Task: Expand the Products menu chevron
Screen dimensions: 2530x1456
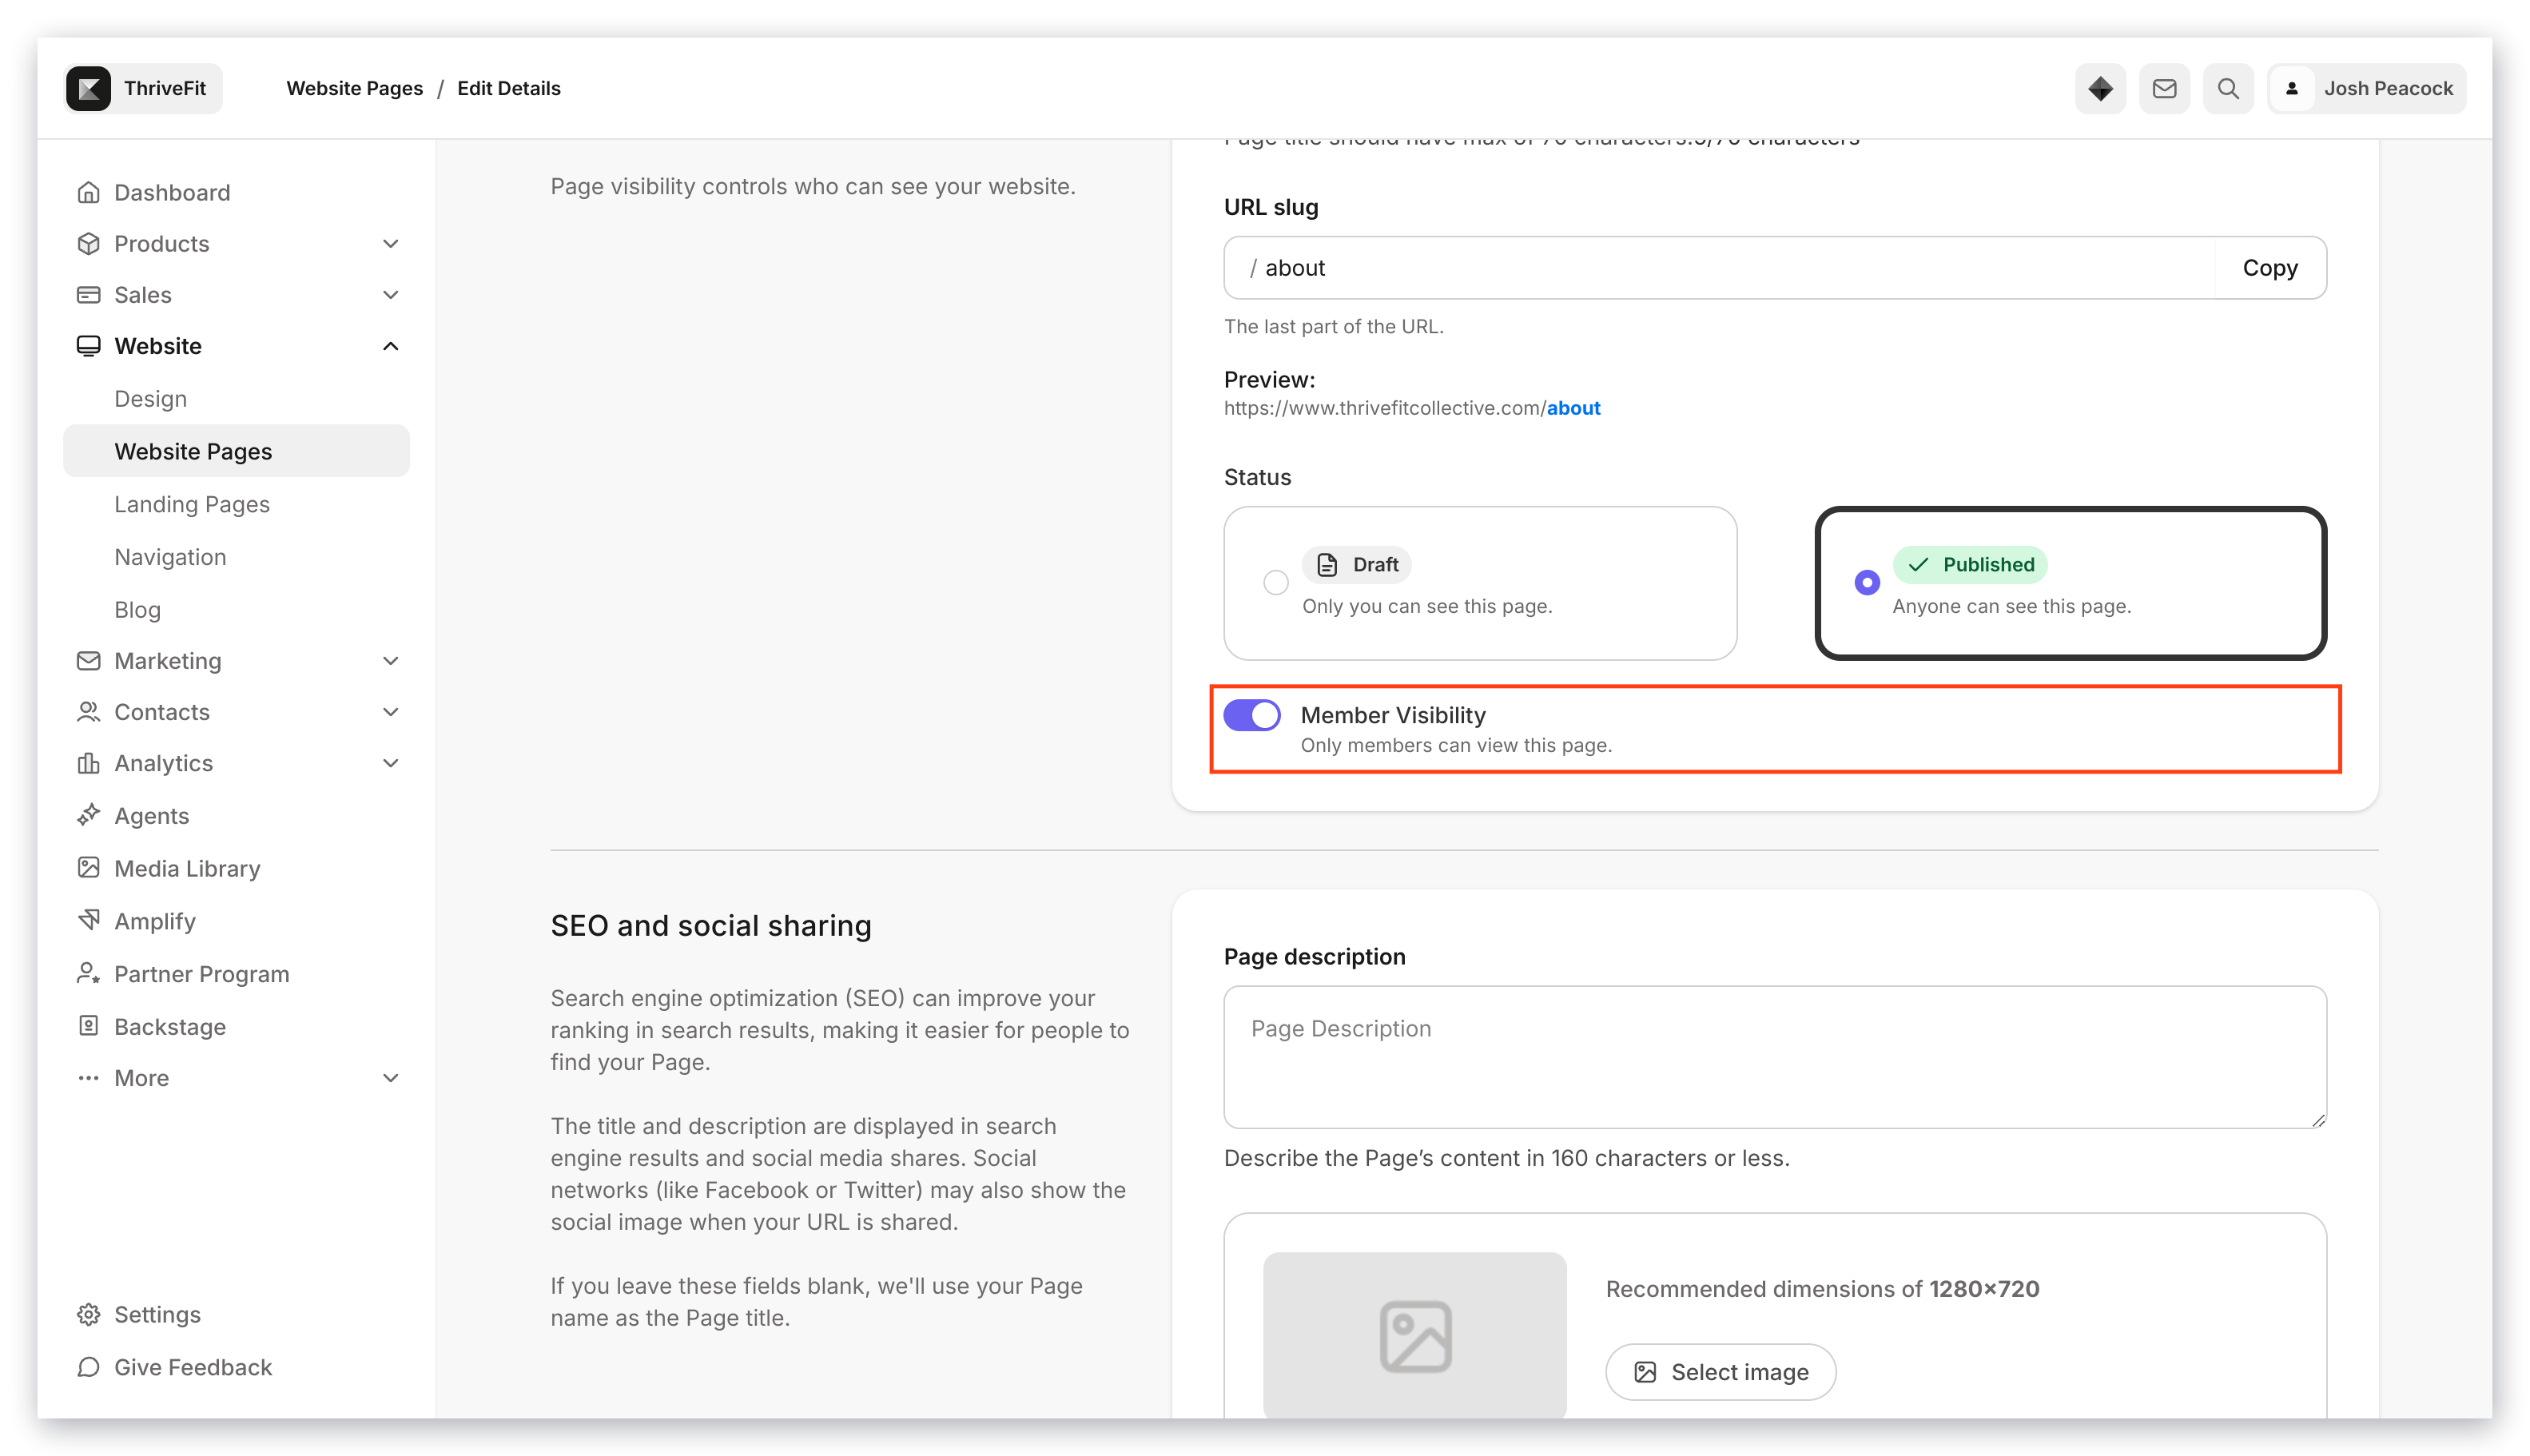Action: point(390,243)
